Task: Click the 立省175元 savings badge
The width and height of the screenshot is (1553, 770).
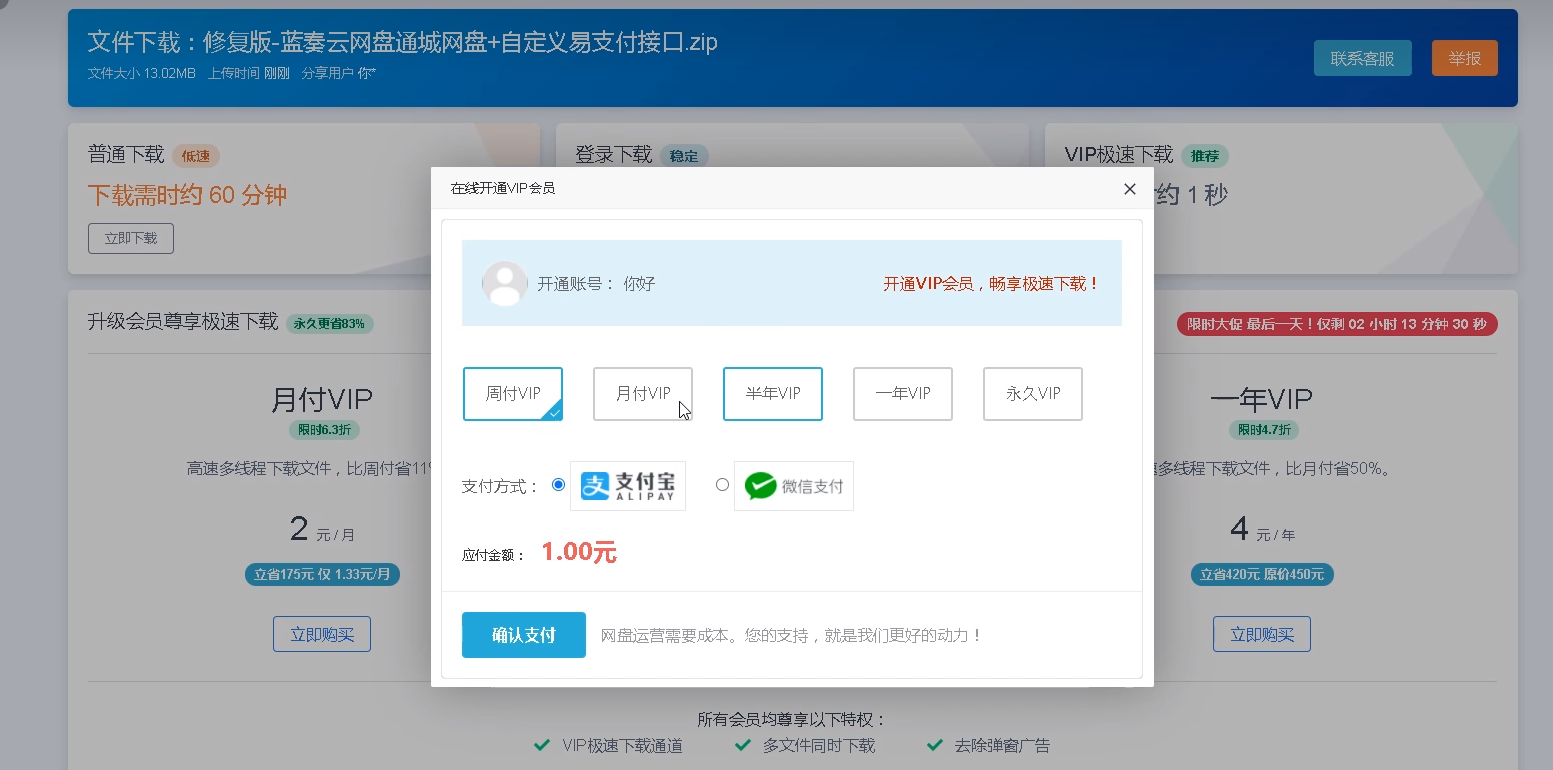Action: (x=322, y=574)
